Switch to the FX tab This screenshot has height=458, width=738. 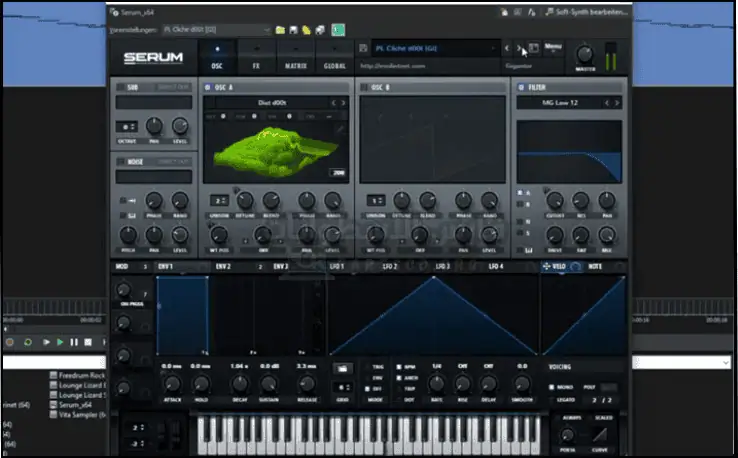(256, 57)
